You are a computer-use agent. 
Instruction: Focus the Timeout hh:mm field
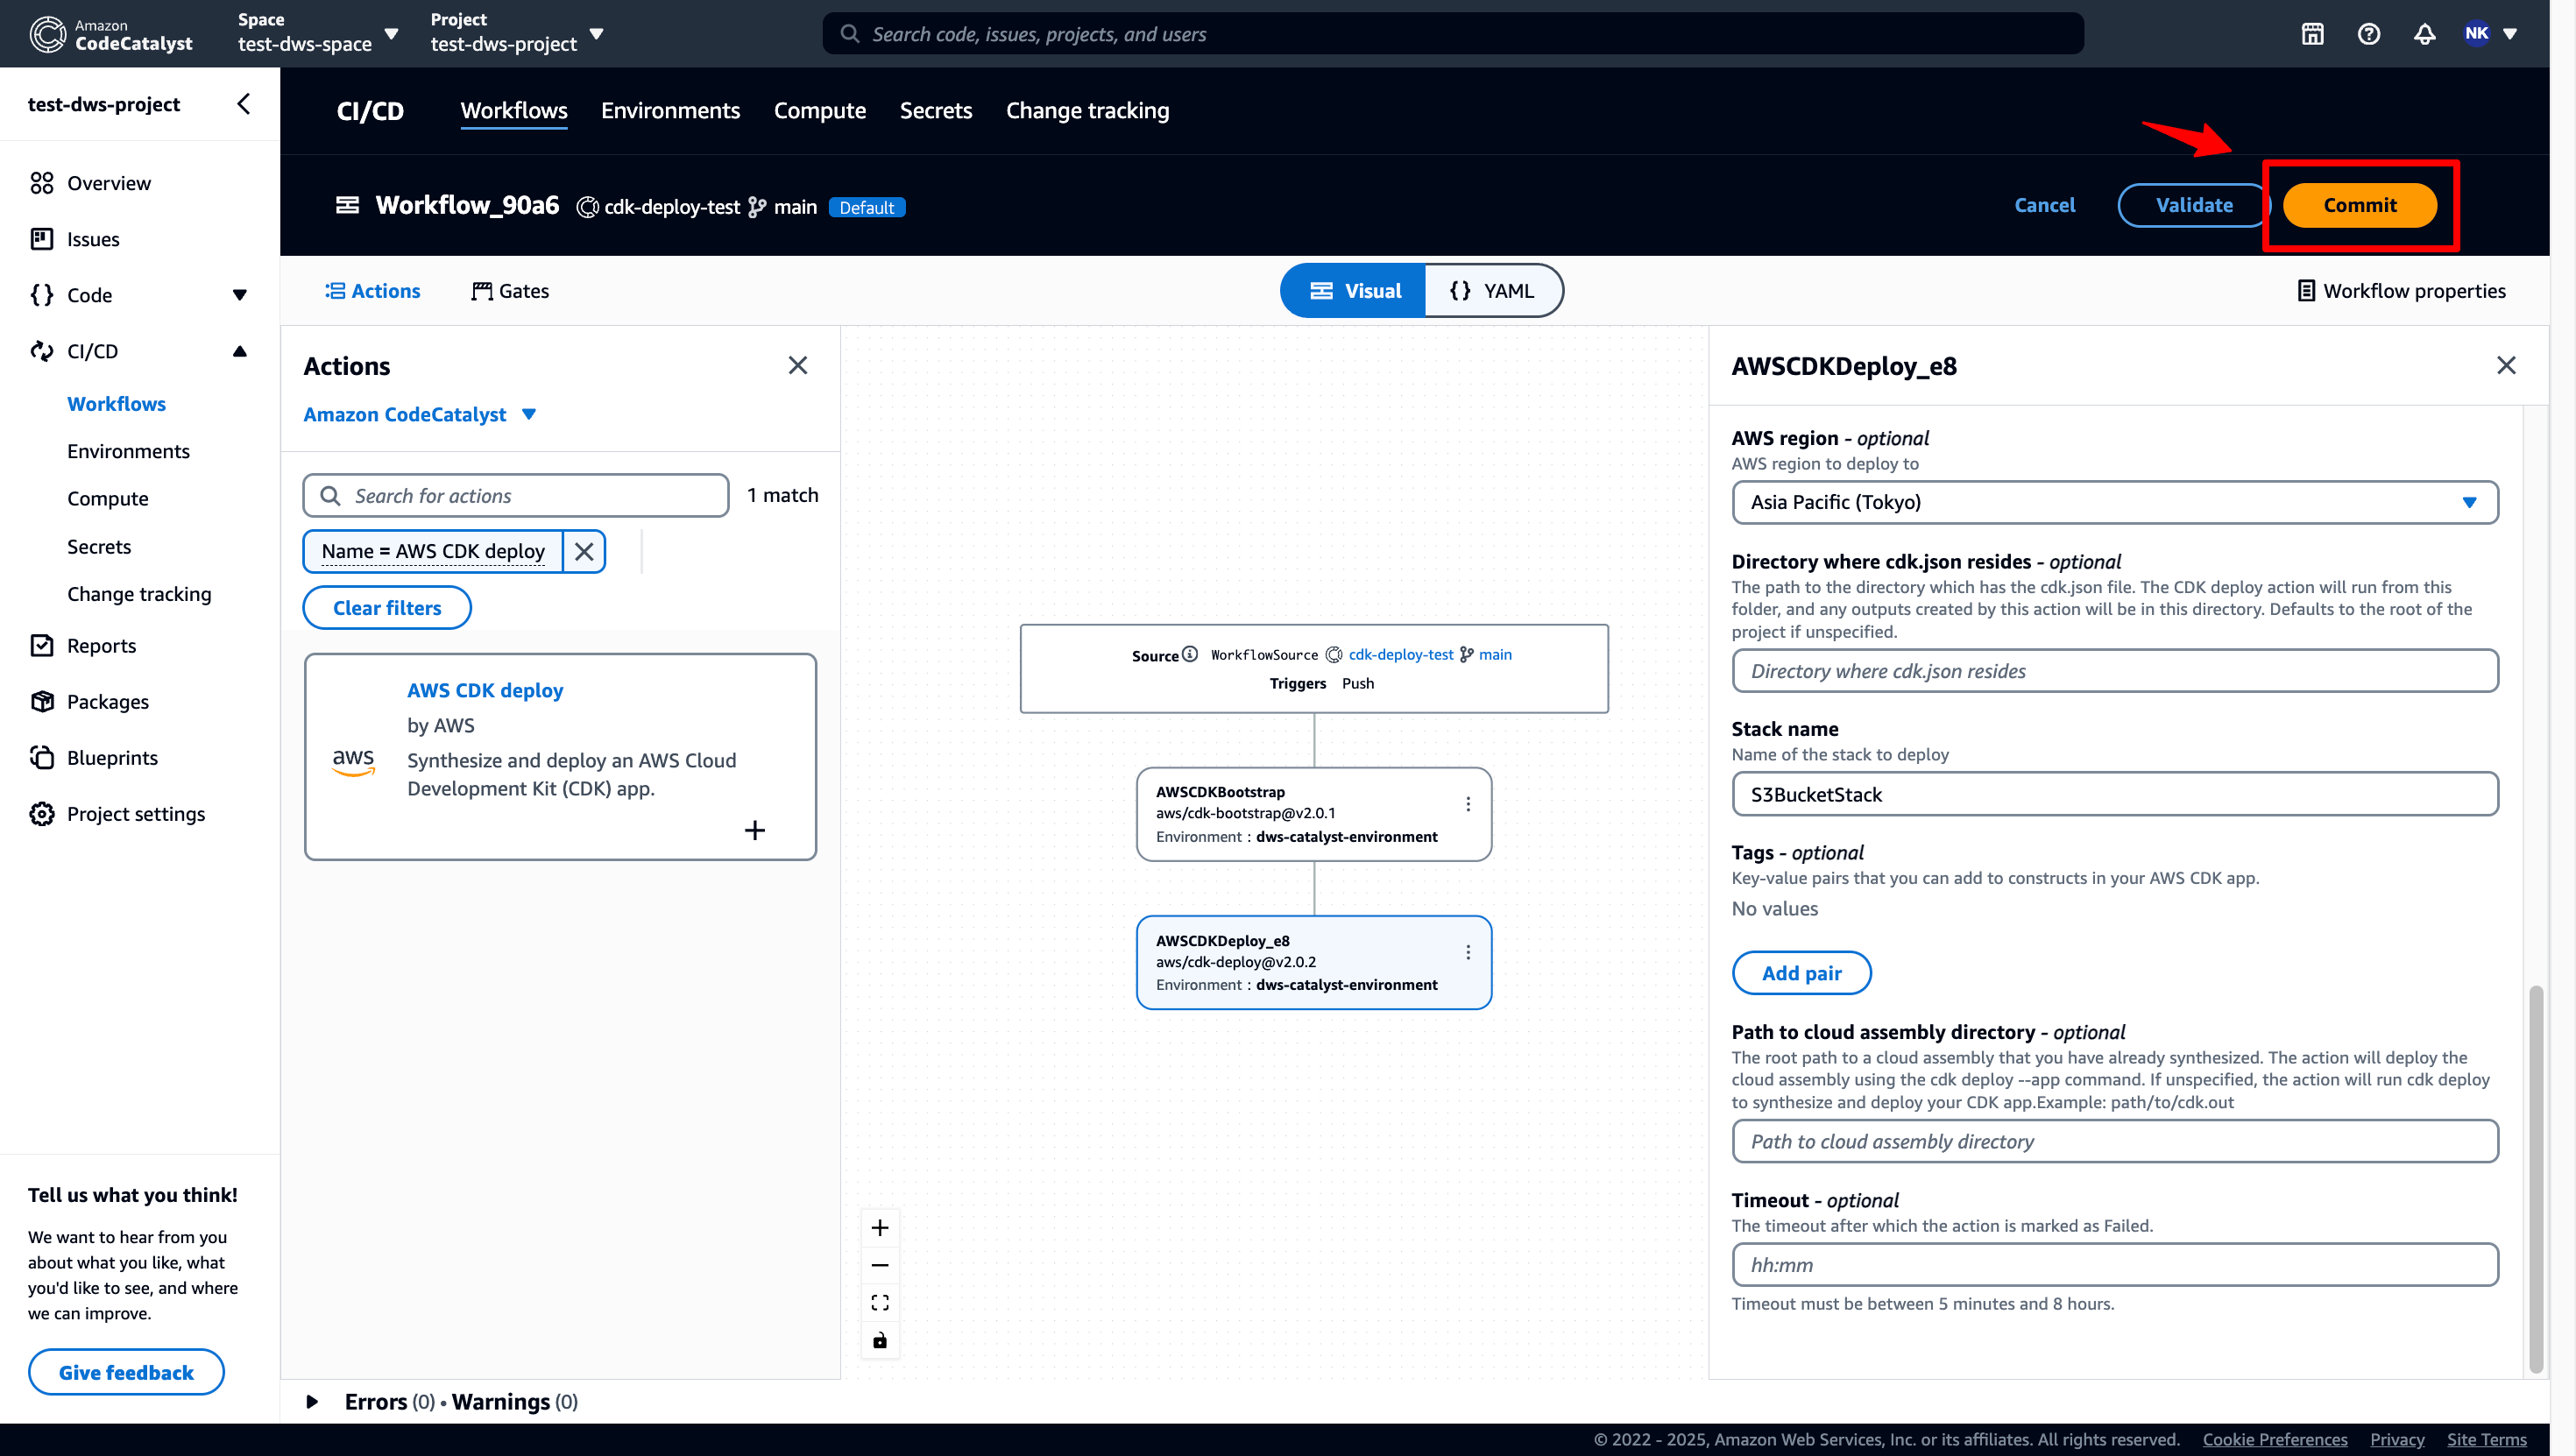pos(2114,1264)
